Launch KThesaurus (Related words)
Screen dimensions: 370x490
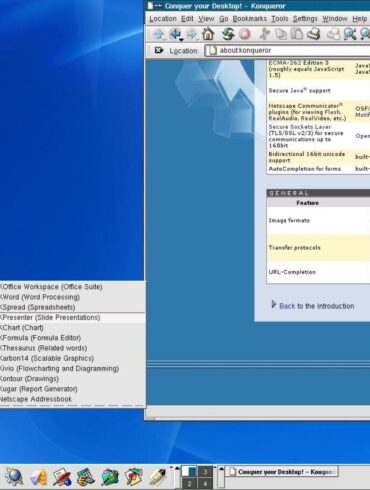point(72,348)
